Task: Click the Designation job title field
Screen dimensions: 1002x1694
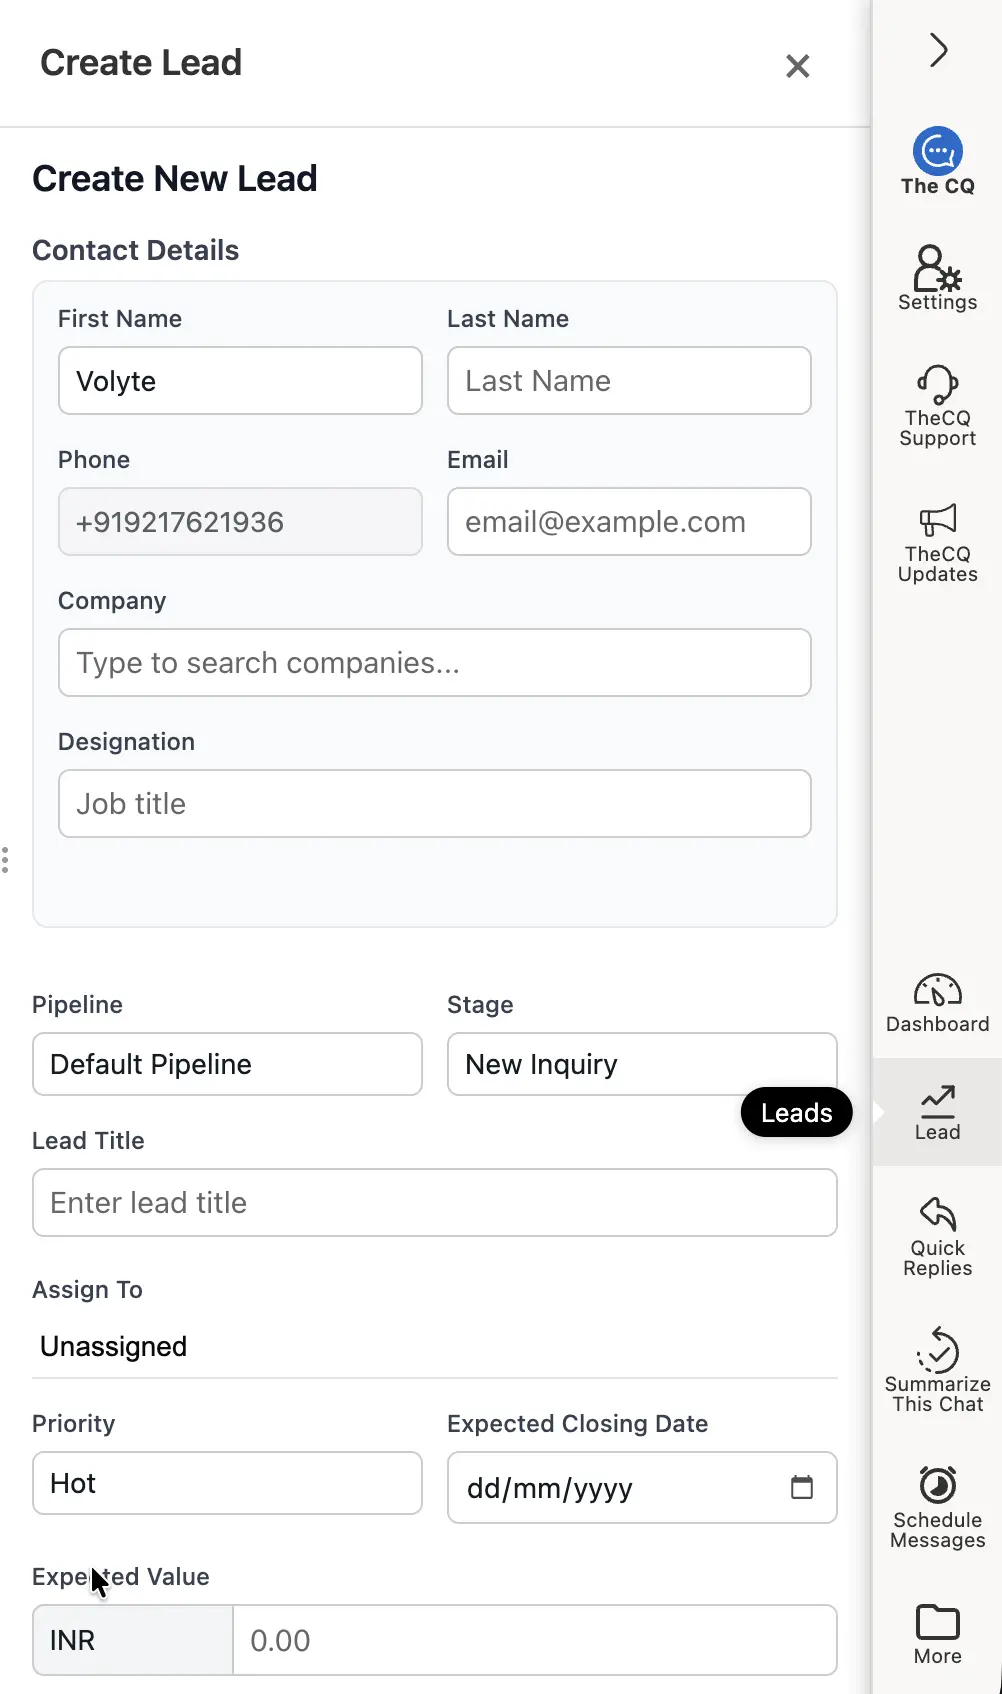Action: (x=435, y=804)
